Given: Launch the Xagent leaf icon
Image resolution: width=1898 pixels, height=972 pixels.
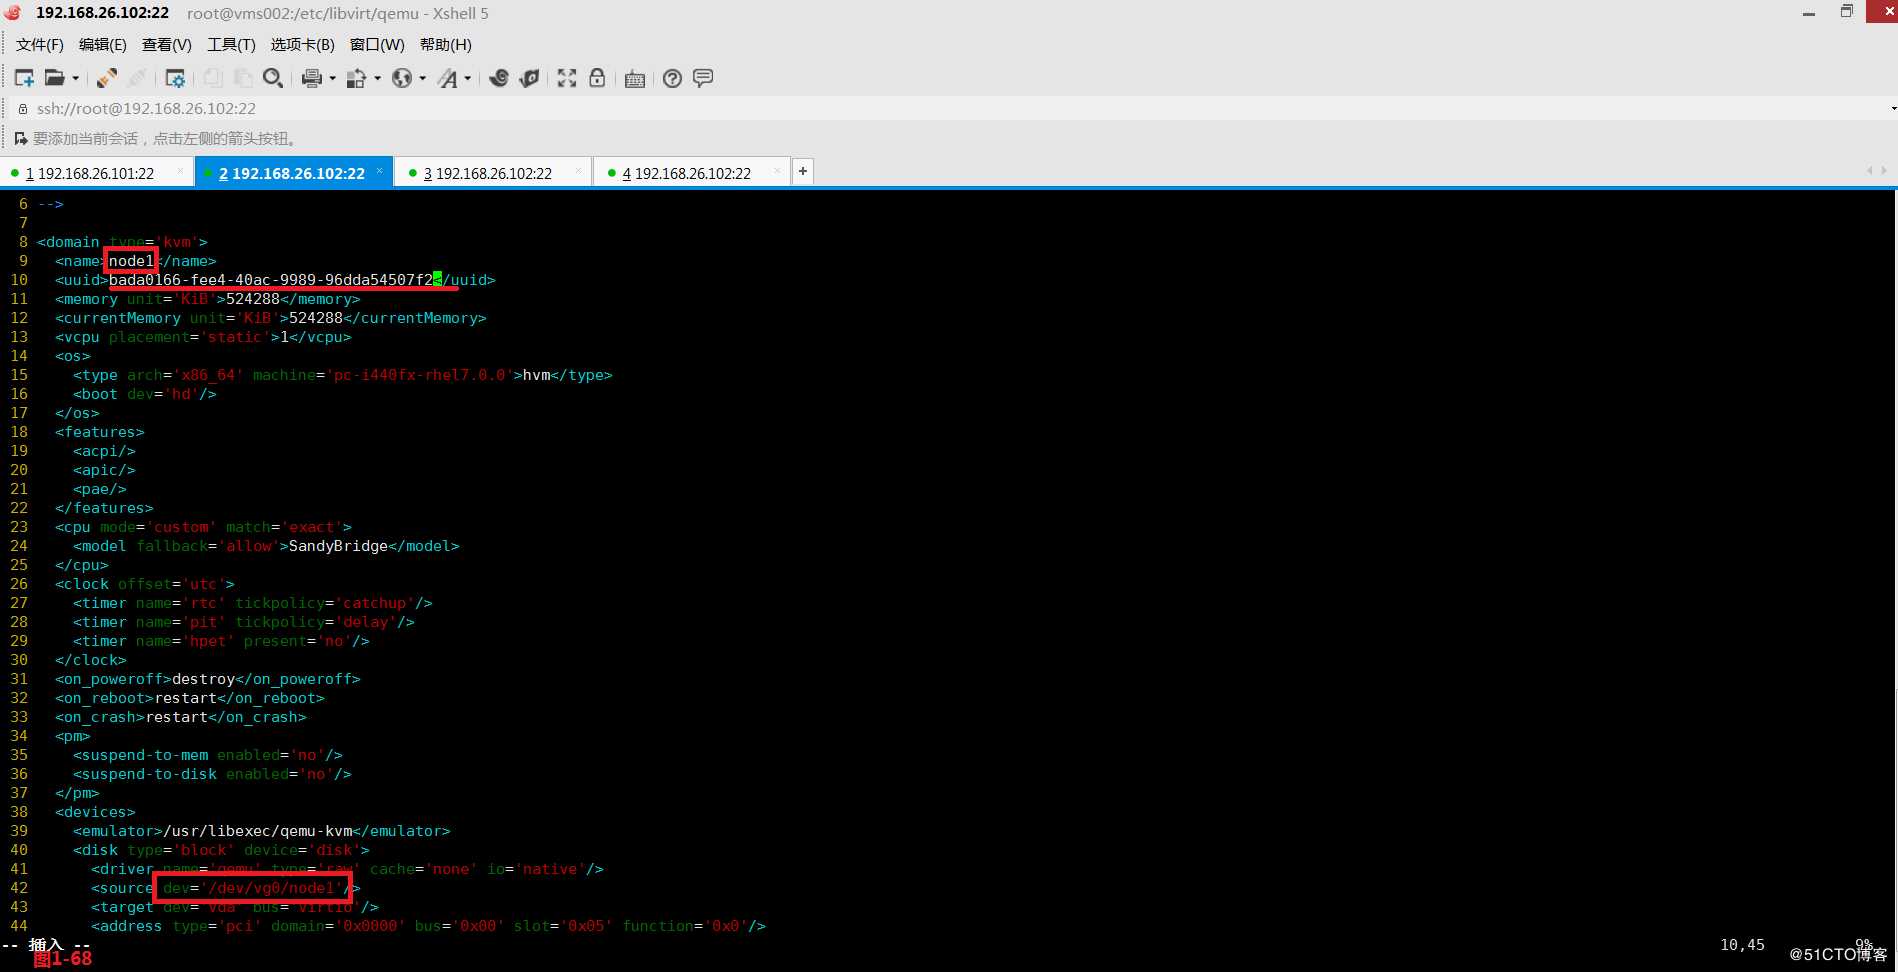Looking at the screenshot, I should (529, 78).
